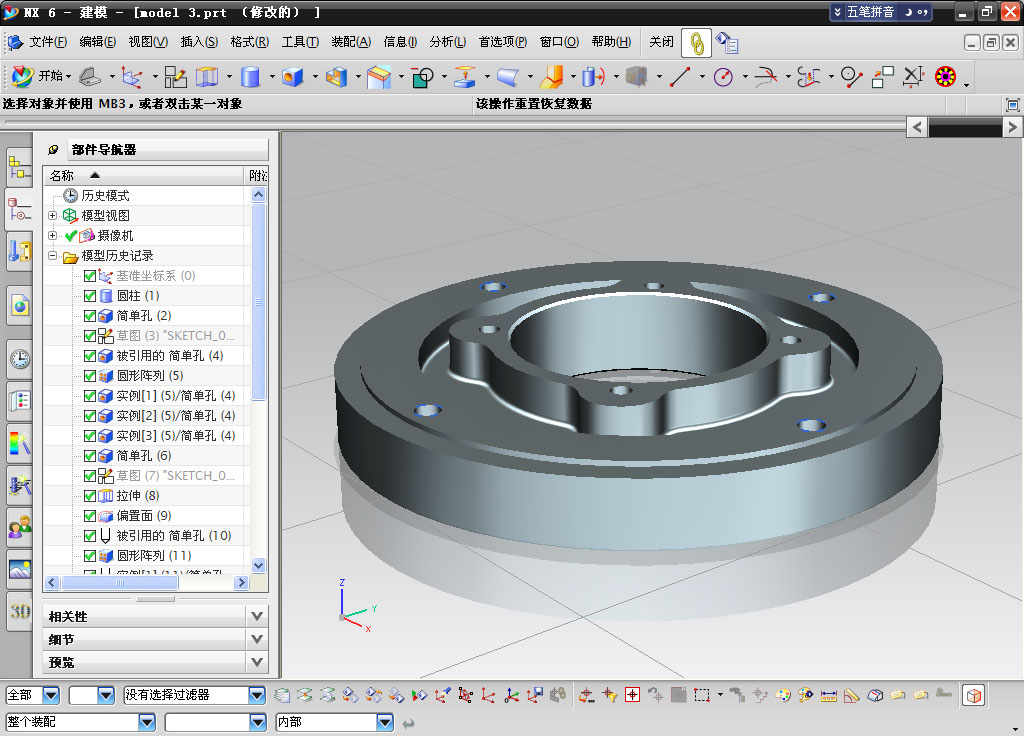Expand the 模型视图 tree node

tap(52, 215)
